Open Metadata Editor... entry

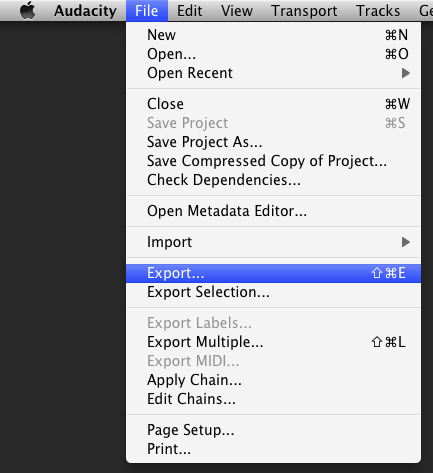click(x=273, y=211)
